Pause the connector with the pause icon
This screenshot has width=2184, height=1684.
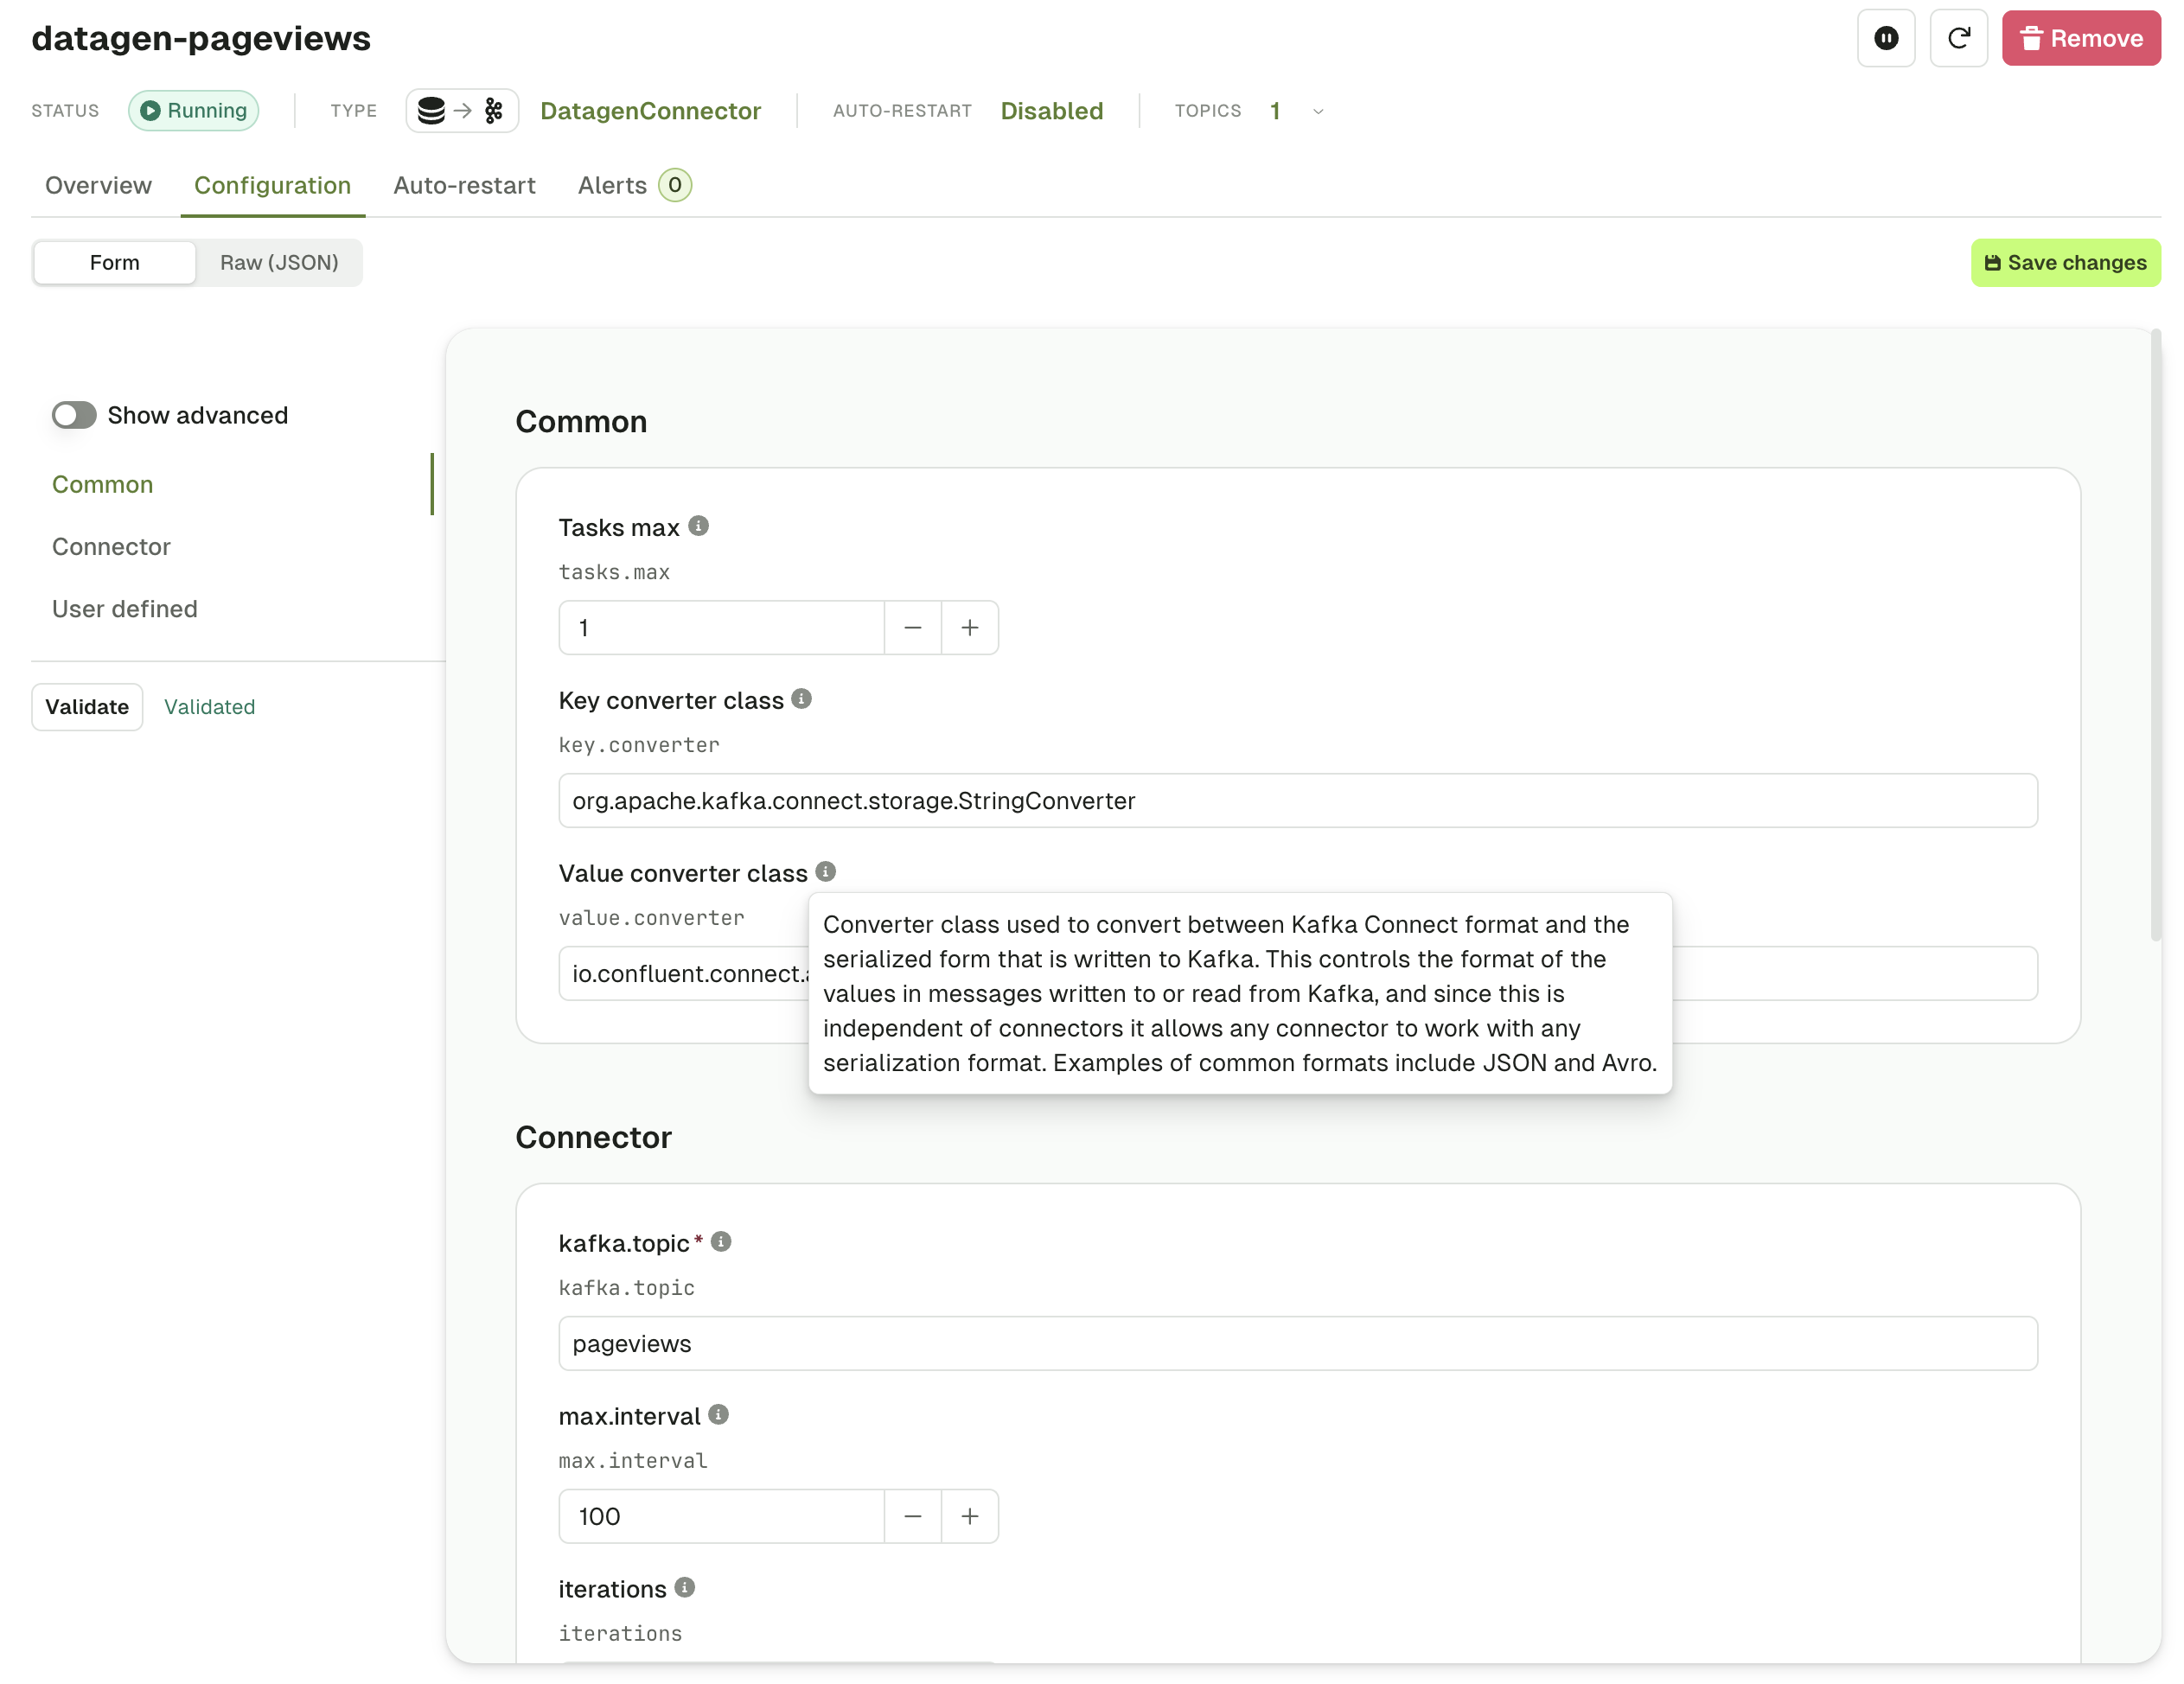point(1885,38)
